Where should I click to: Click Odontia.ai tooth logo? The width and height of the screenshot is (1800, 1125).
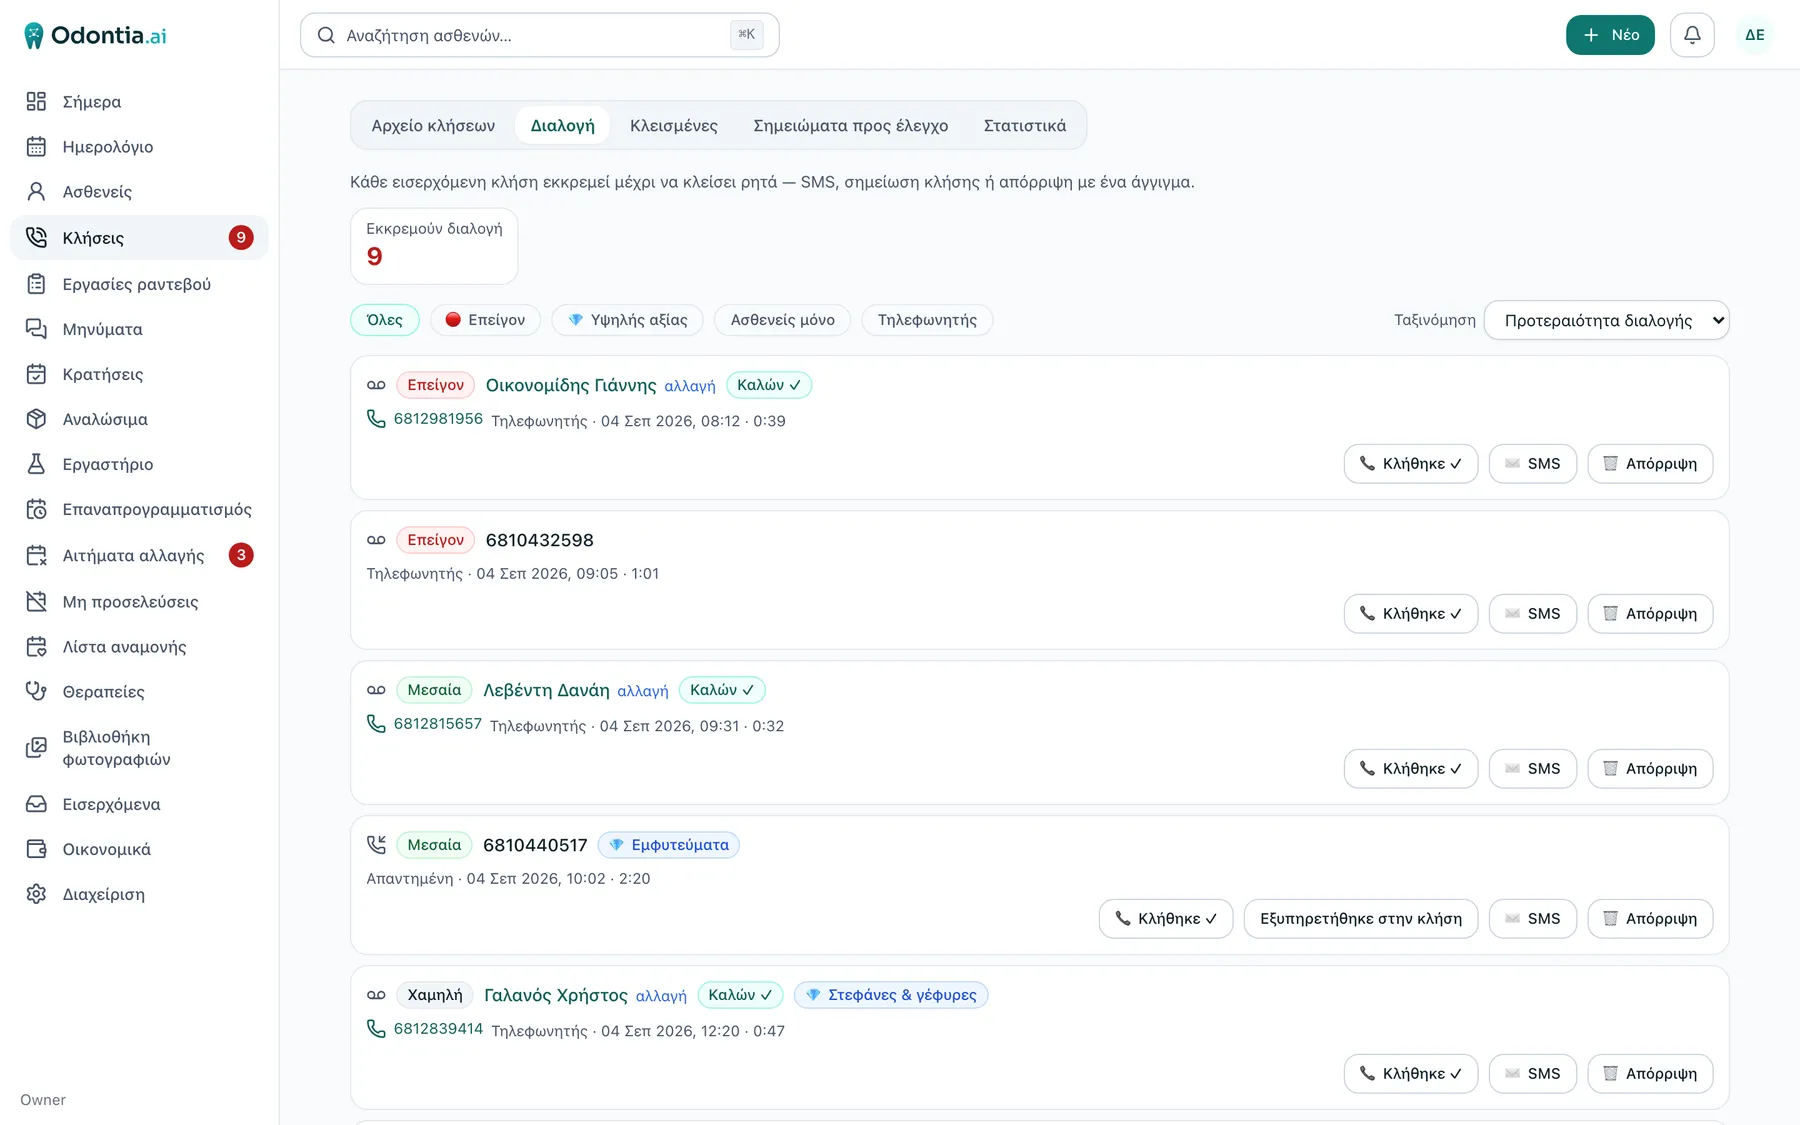click(x=34, y=36)
